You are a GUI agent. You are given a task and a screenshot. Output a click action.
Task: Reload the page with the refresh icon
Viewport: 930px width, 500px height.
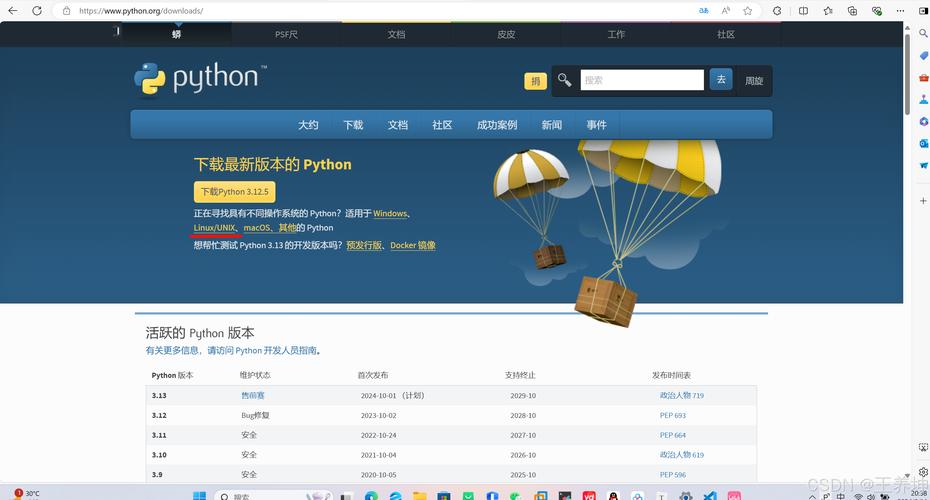coord(37,11)
